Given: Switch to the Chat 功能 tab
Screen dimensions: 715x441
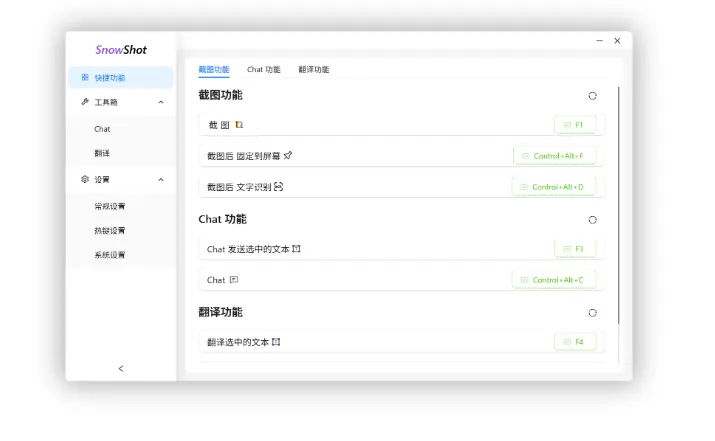Looking at the screenshot, I should (264, 70).
